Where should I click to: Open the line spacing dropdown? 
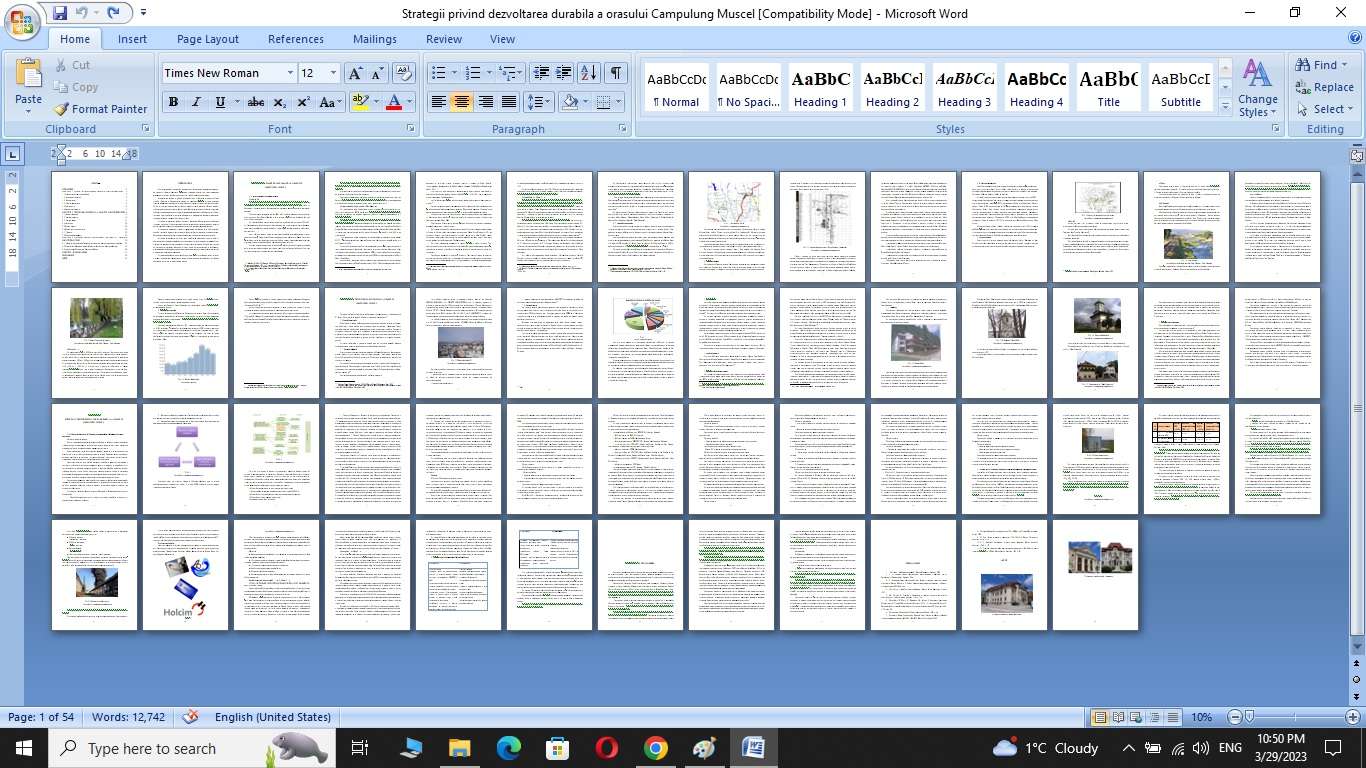(x=539, y=102)
